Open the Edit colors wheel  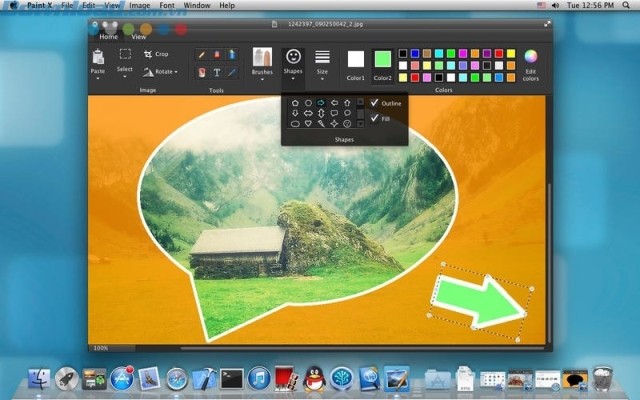[531, 56]
